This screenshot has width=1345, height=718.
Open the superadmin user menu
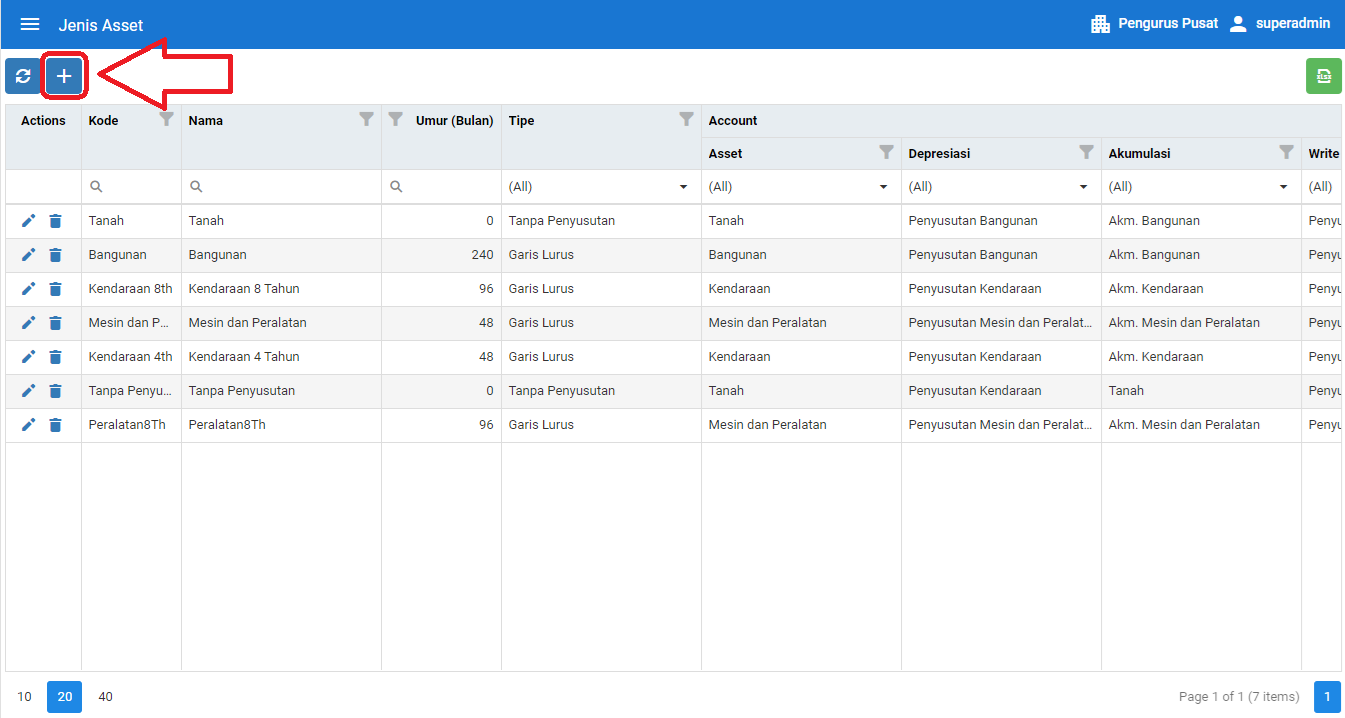1280,24
